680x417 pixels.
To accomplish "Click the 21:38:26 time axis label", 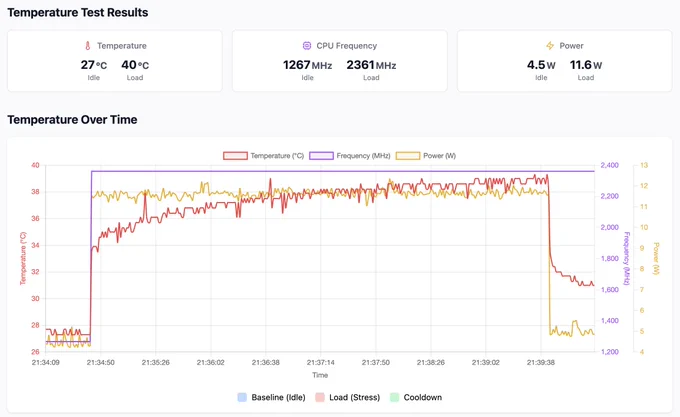I will coord(431,362).
